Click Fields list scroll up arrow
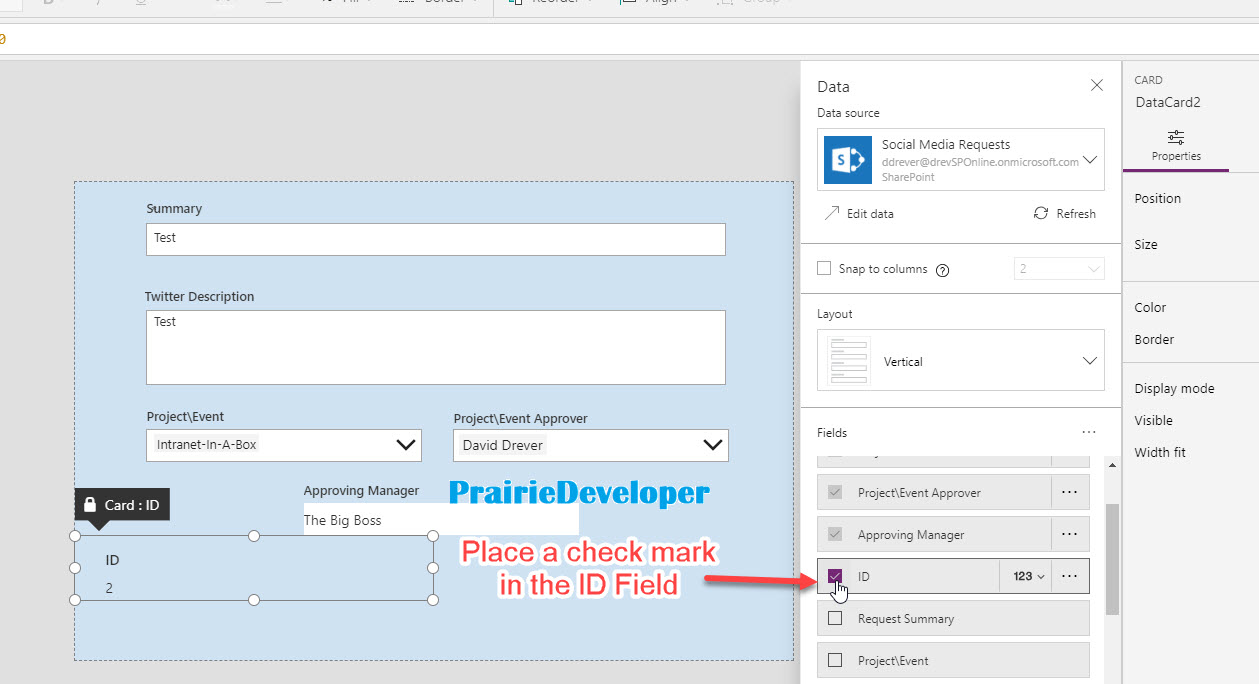The height and width of the screenshot is (684, 1259). coord(1111,465)
